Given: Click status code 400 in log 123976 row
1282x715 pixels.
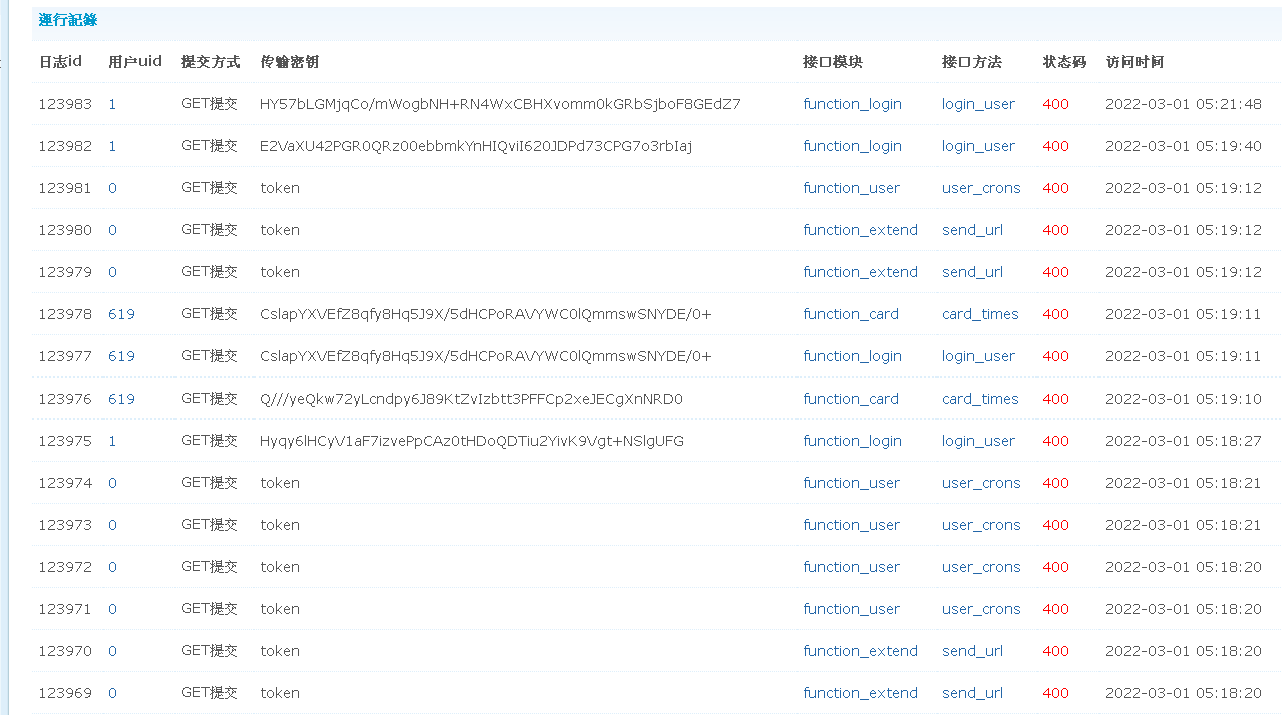Looking at the screenshot, I should [1055, 399].
